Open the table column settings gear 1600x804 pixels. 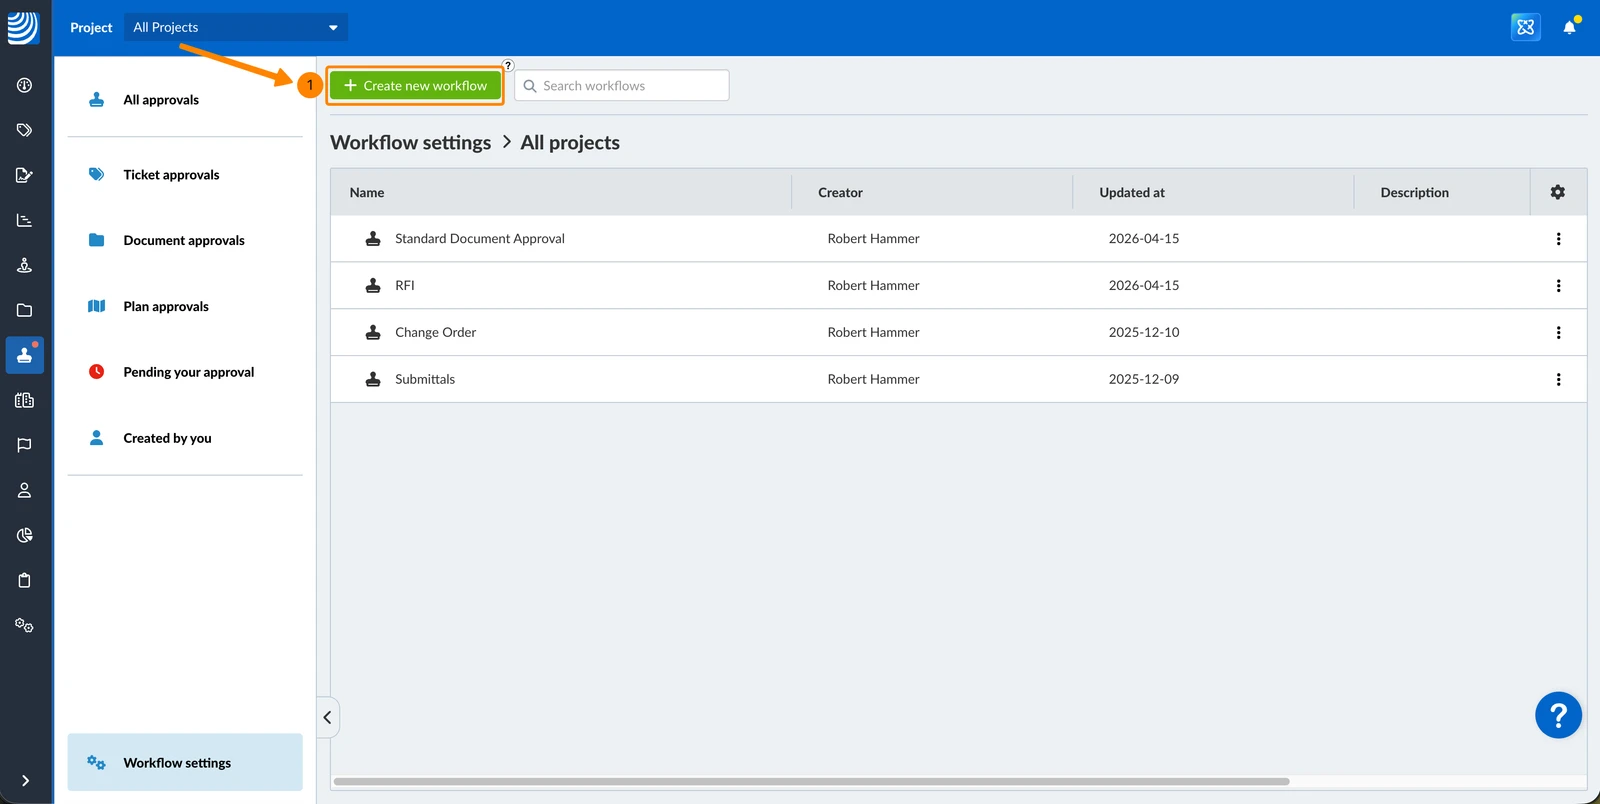(x=1558, y=192)
